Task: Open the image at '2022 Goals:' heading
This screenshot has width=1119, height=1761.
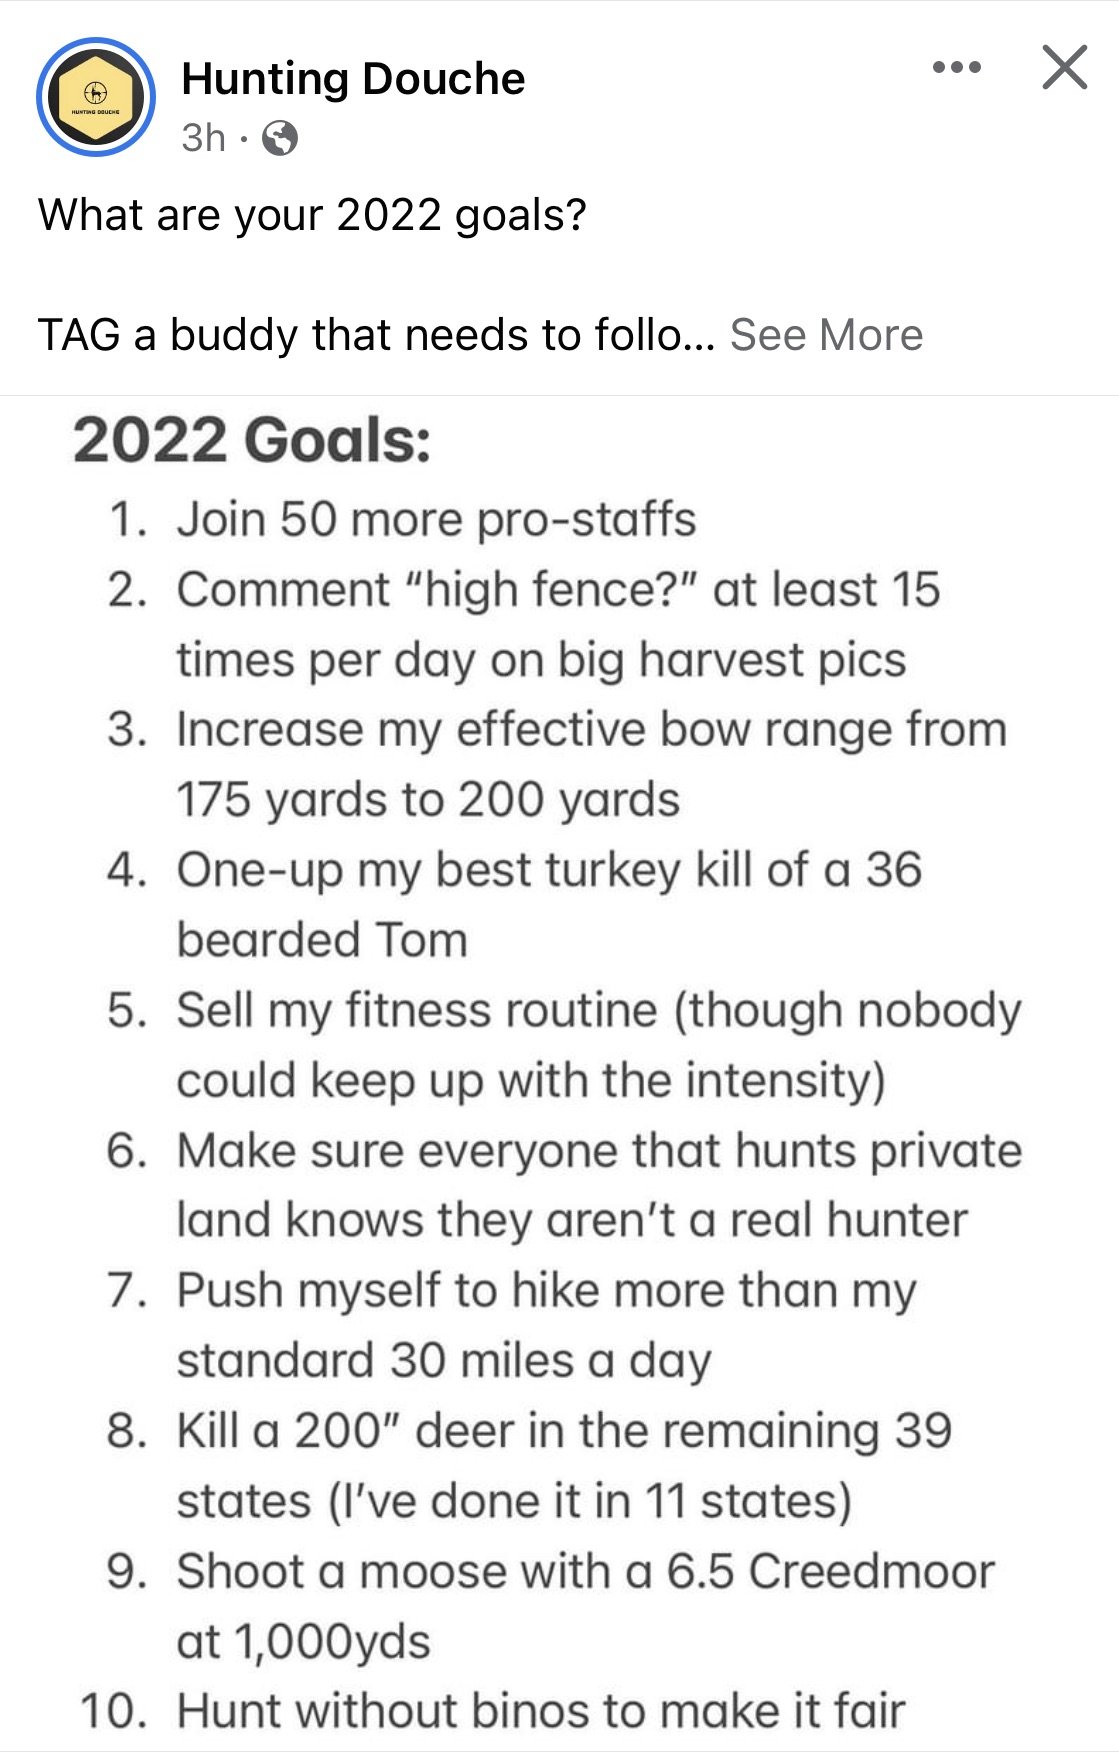Action: tap(252, 440)
